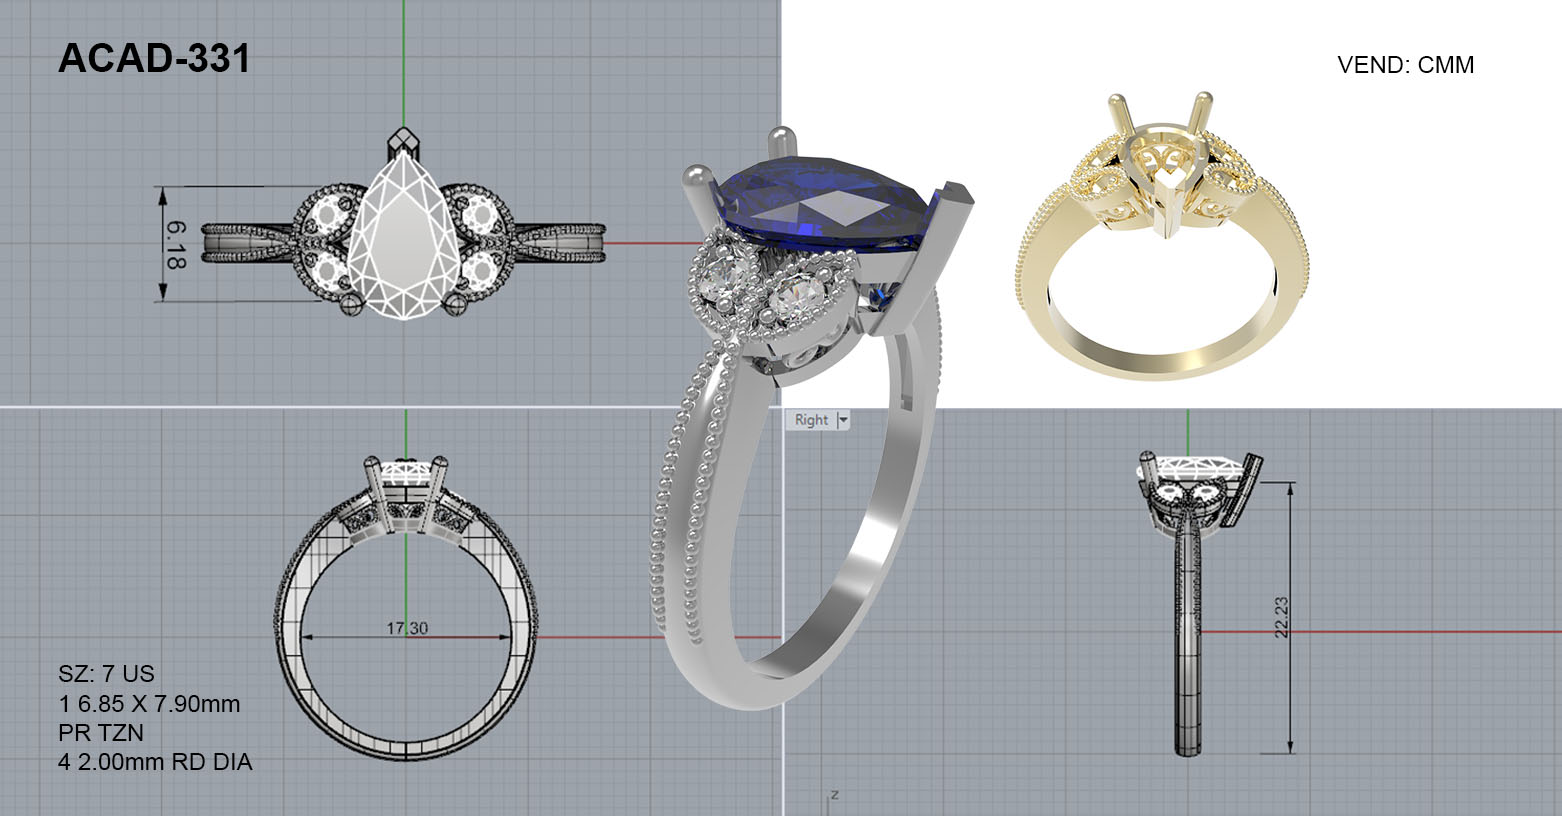Select the 17.30 inner diameter dimension
This screenshot has width=1562, height=816.
(x=407, y=629)
